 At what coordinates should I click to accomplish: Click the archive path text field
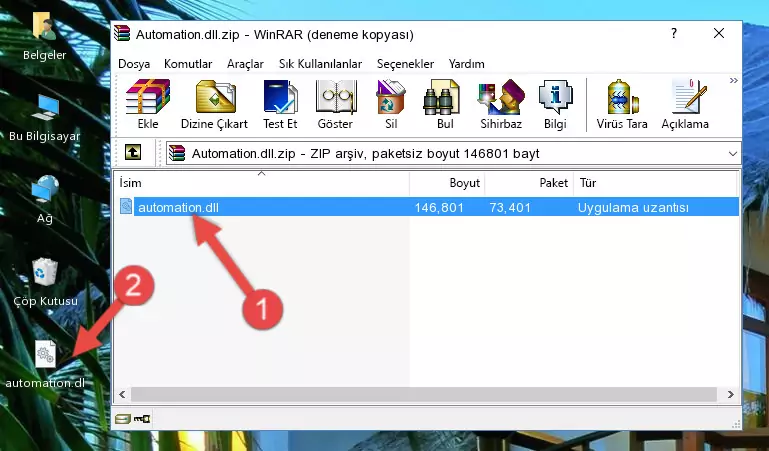[453, 153]
